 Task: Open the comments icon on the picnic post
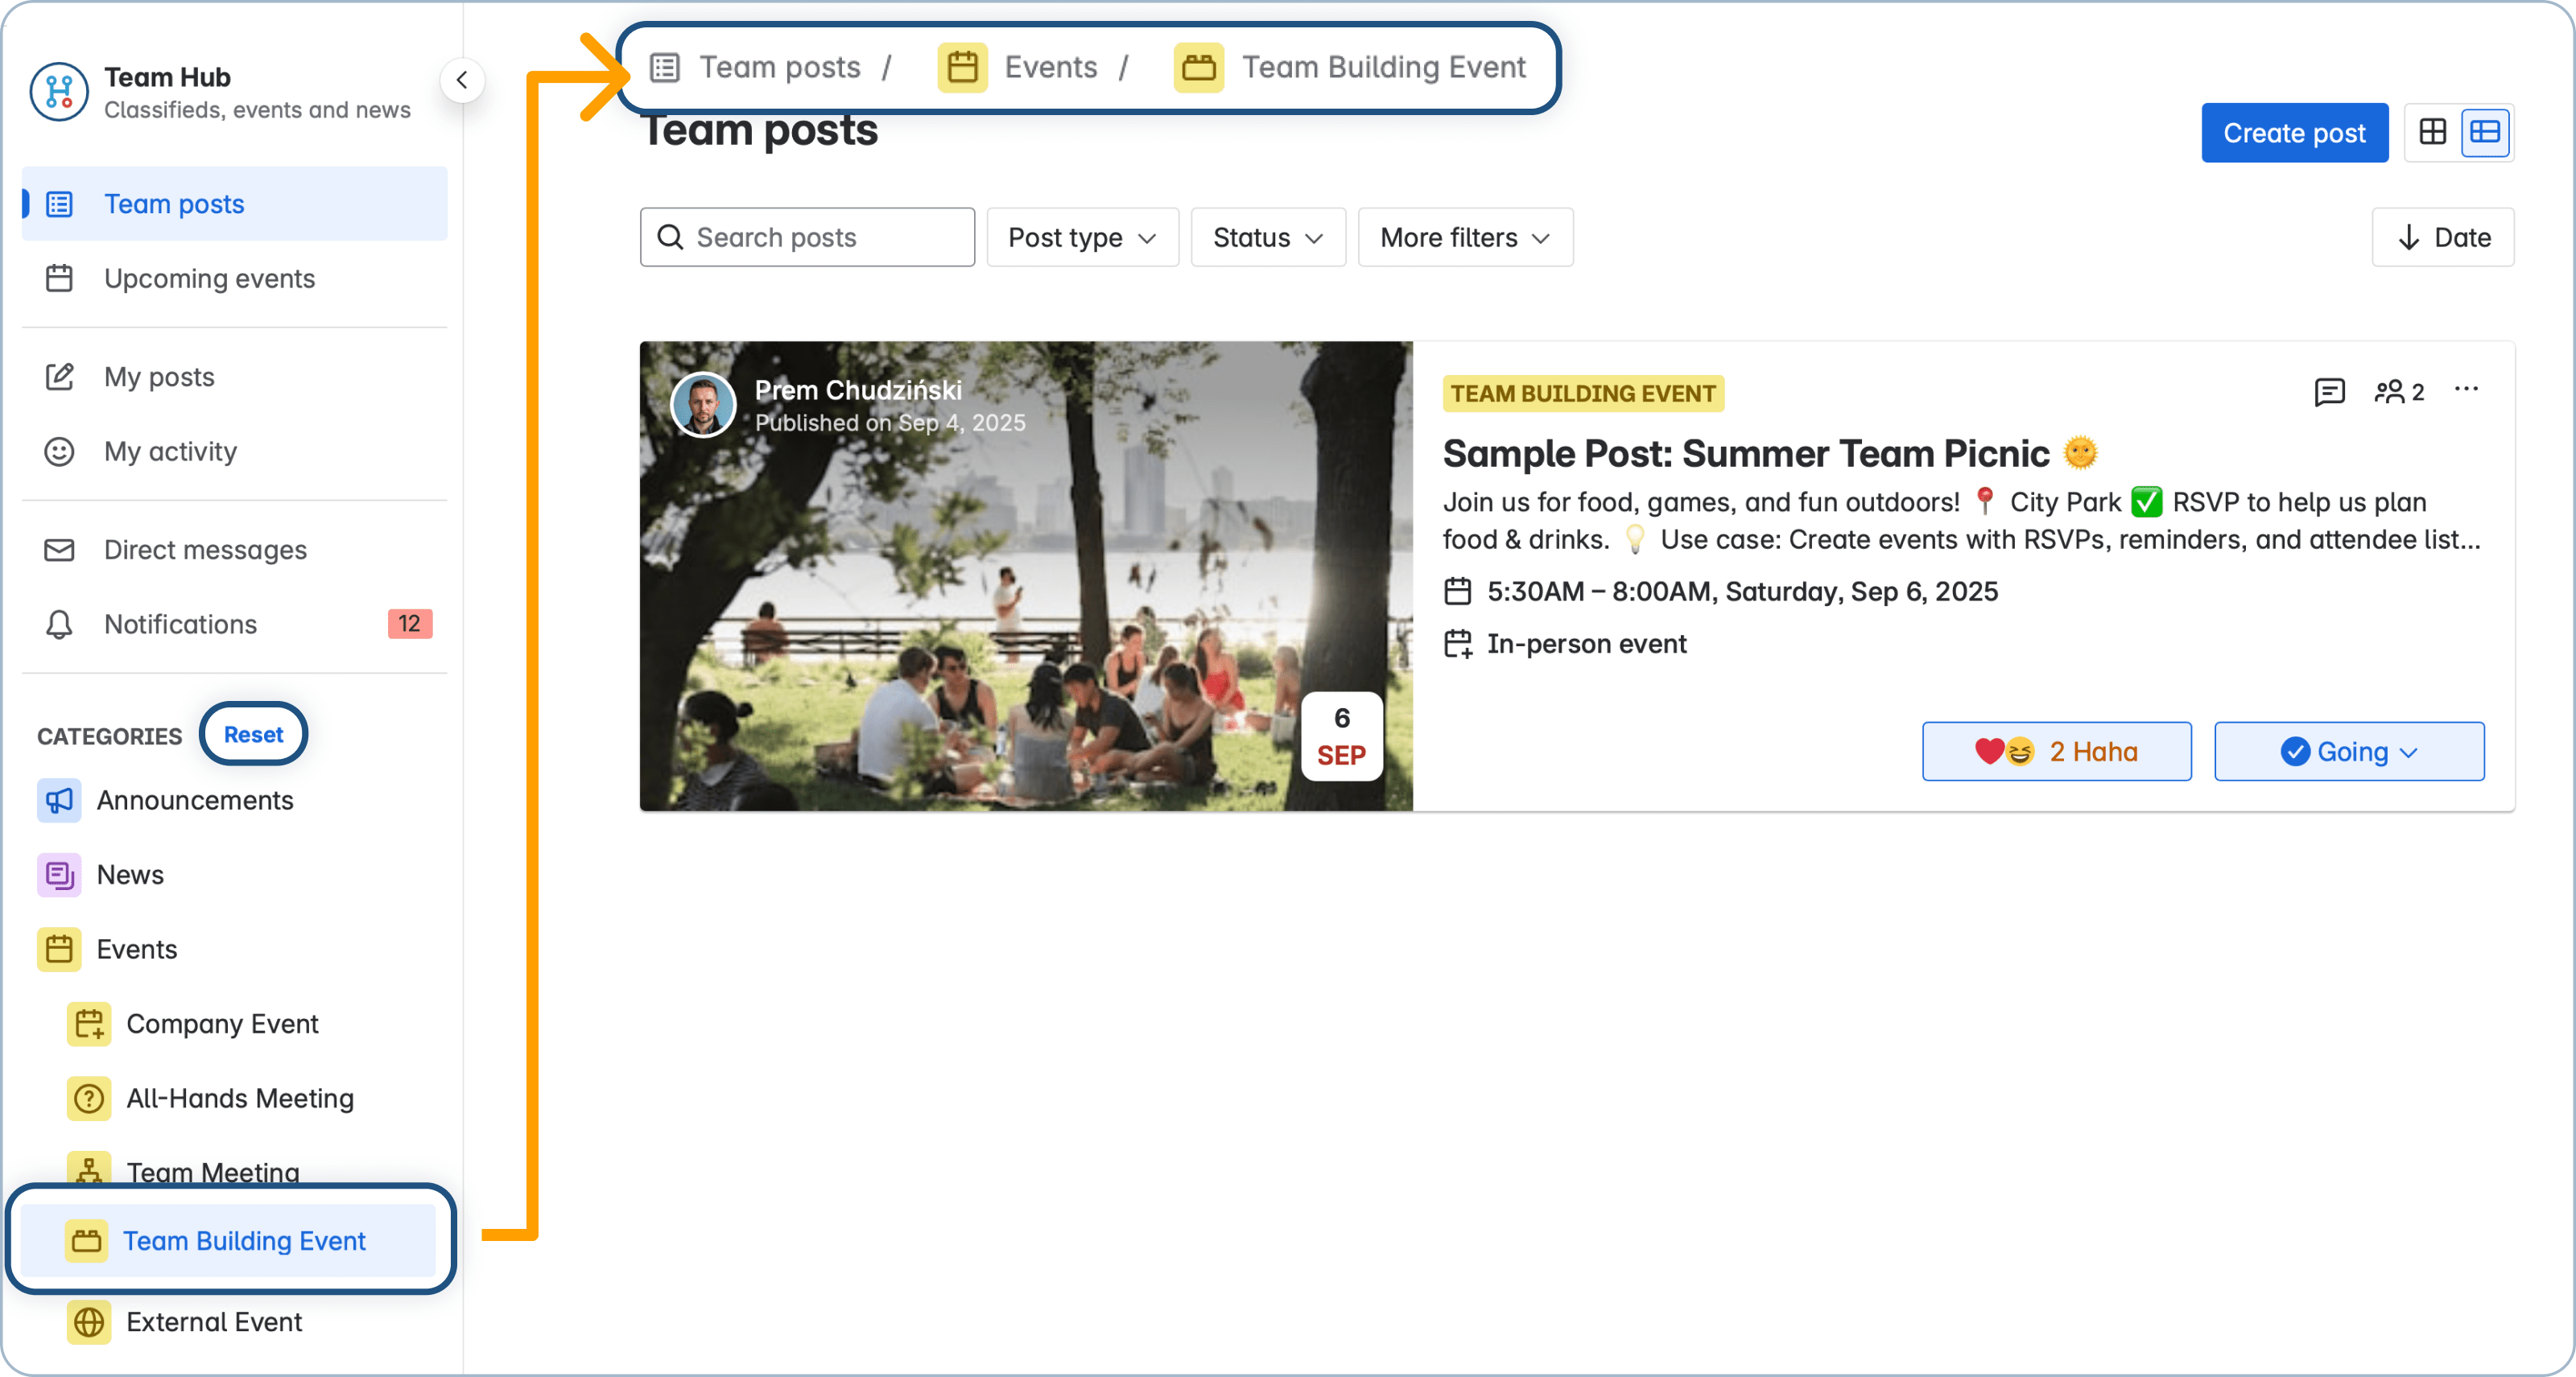pos(2331,391)
